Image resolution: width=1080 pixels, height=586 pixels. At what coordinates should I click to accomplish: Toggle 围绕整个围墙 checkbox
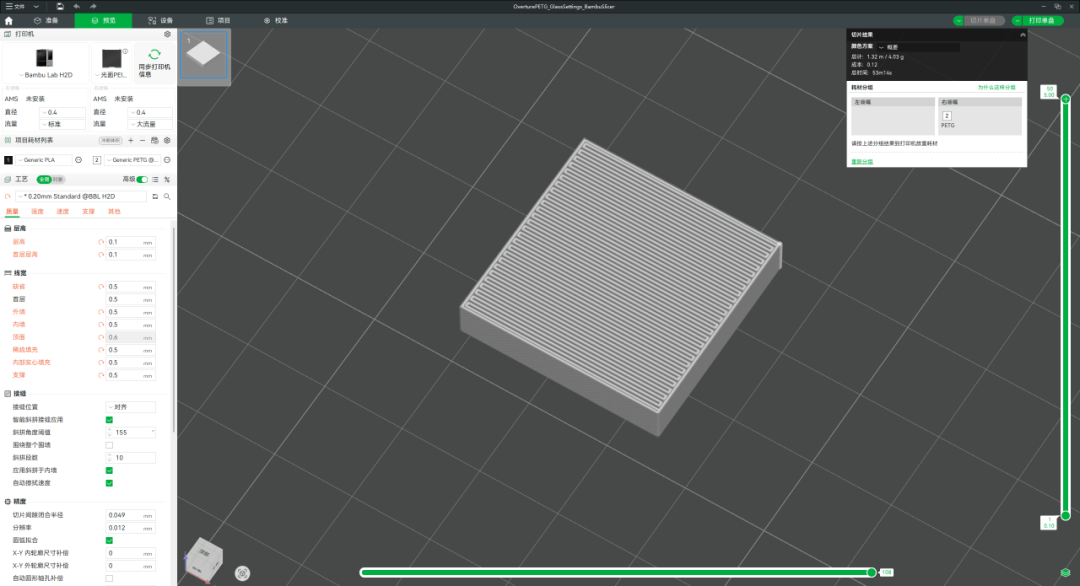(x=110, y=446)
